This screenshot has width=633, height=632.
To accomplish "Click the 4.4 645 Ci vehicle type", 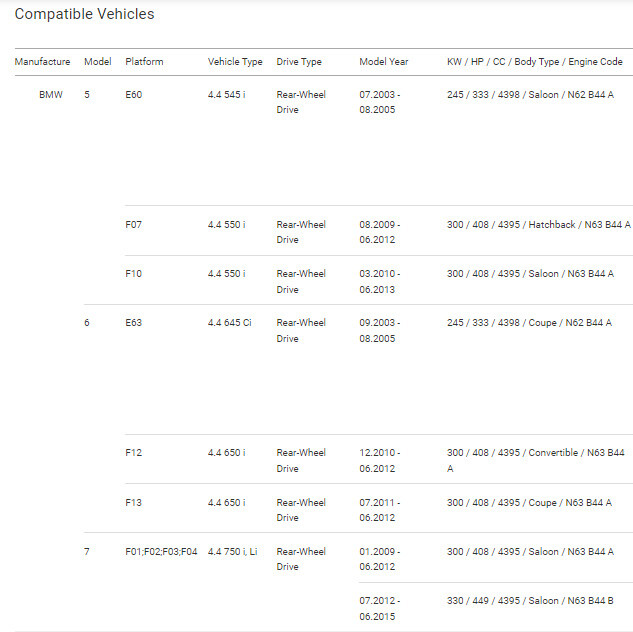I will point(230,323).
